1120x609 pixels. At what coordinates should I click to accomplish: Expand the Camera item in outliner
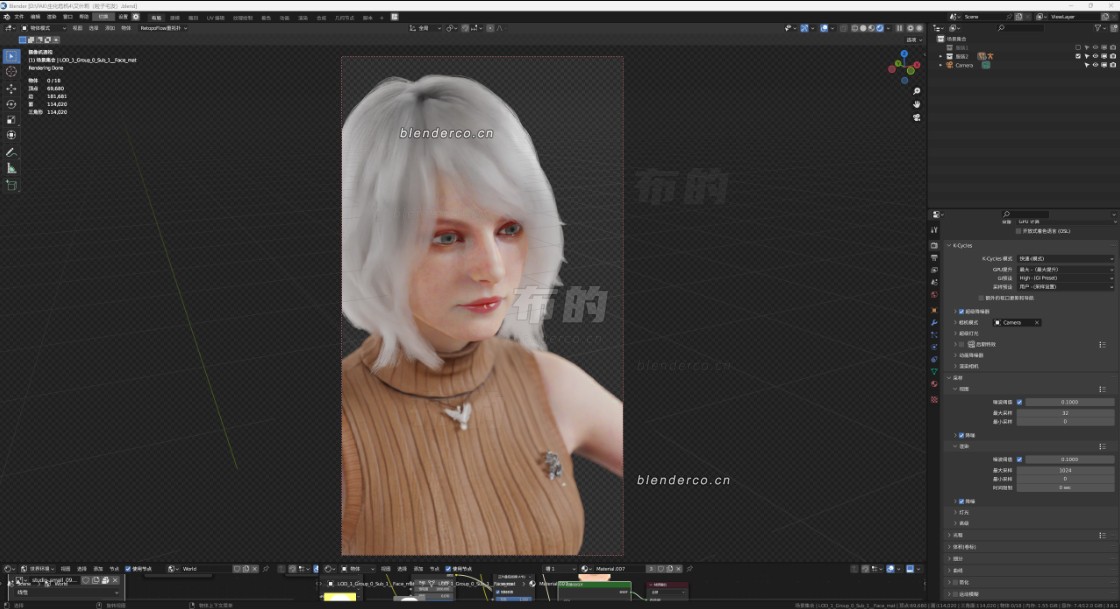click(941, 65)
